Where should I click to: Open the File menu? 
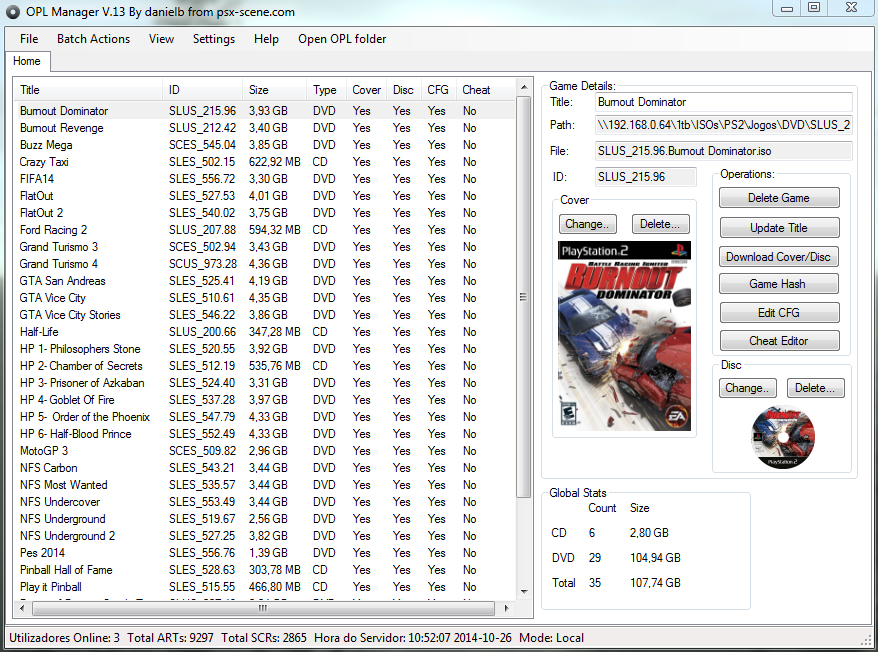coord(29,39)
